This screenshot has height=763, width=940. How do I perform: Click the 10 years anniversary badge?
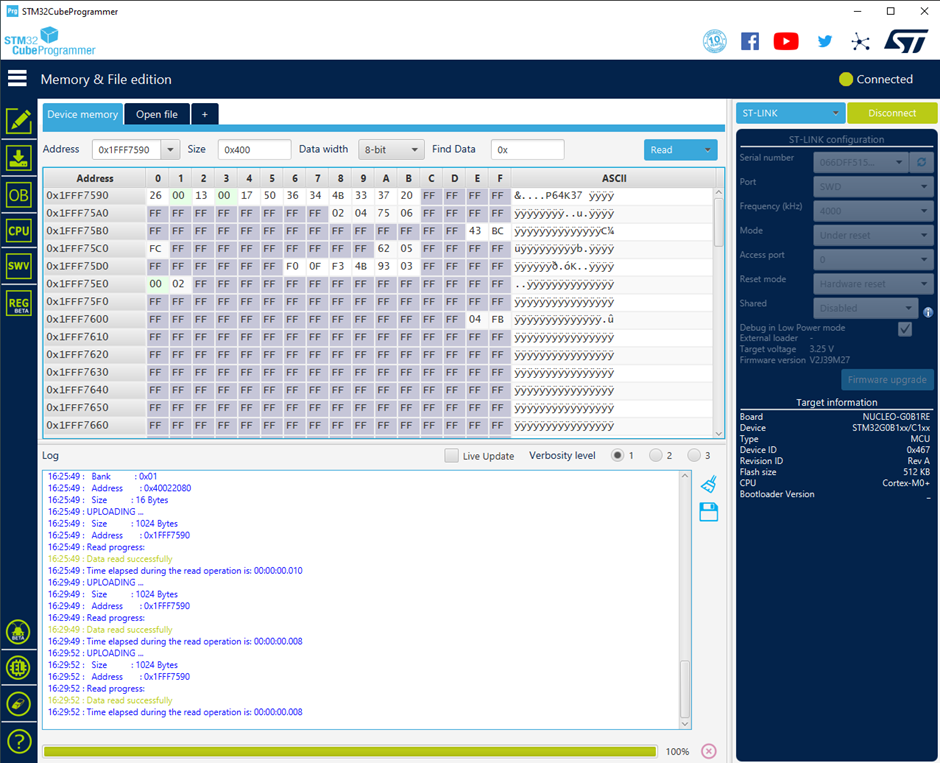pyautogui.click(x=715, y=41)
